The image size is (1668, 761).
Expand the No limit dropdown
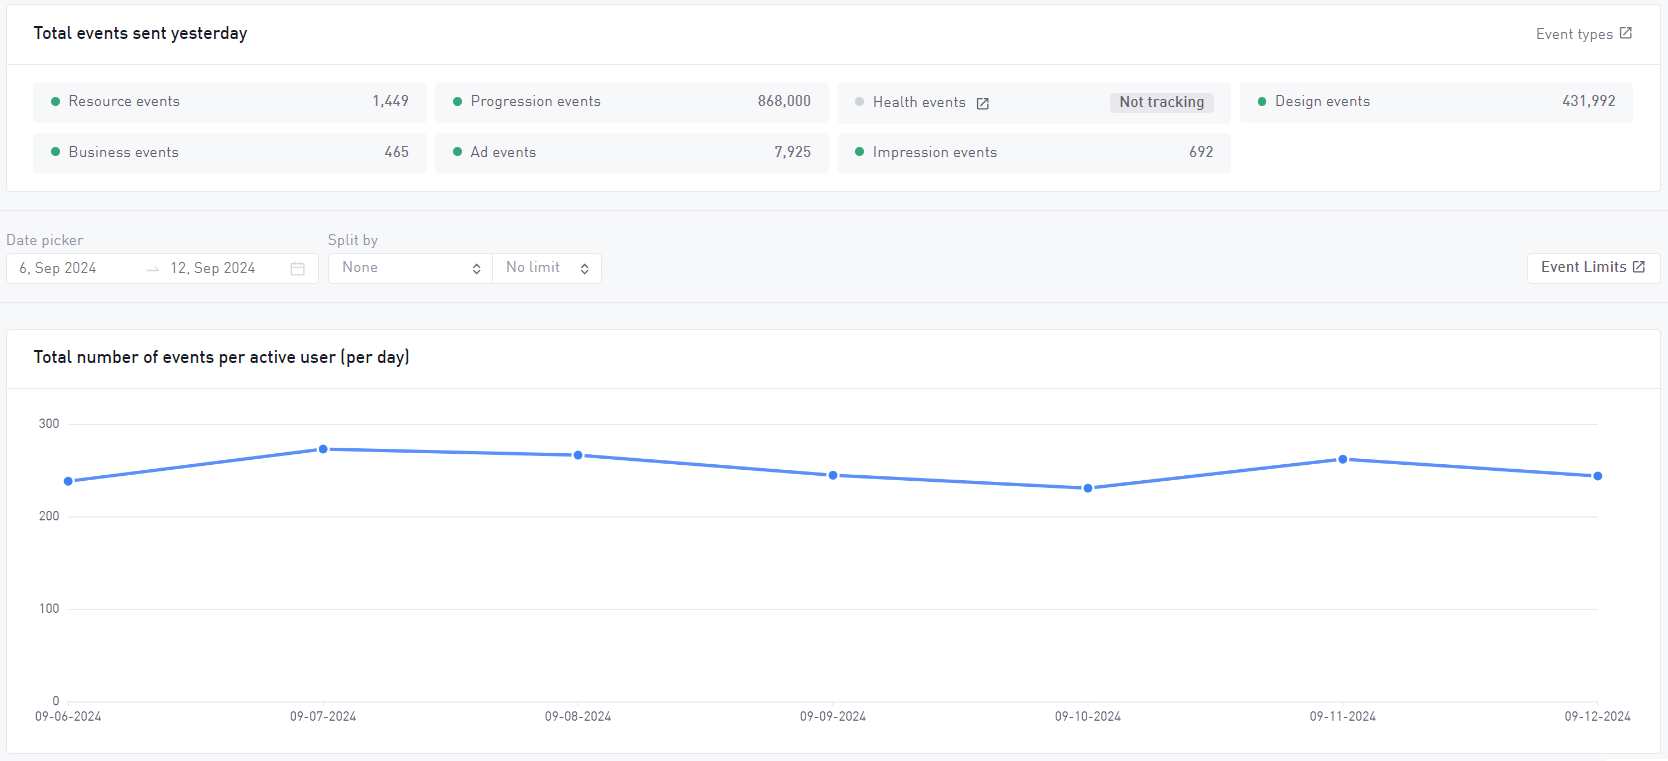(547, 268)
